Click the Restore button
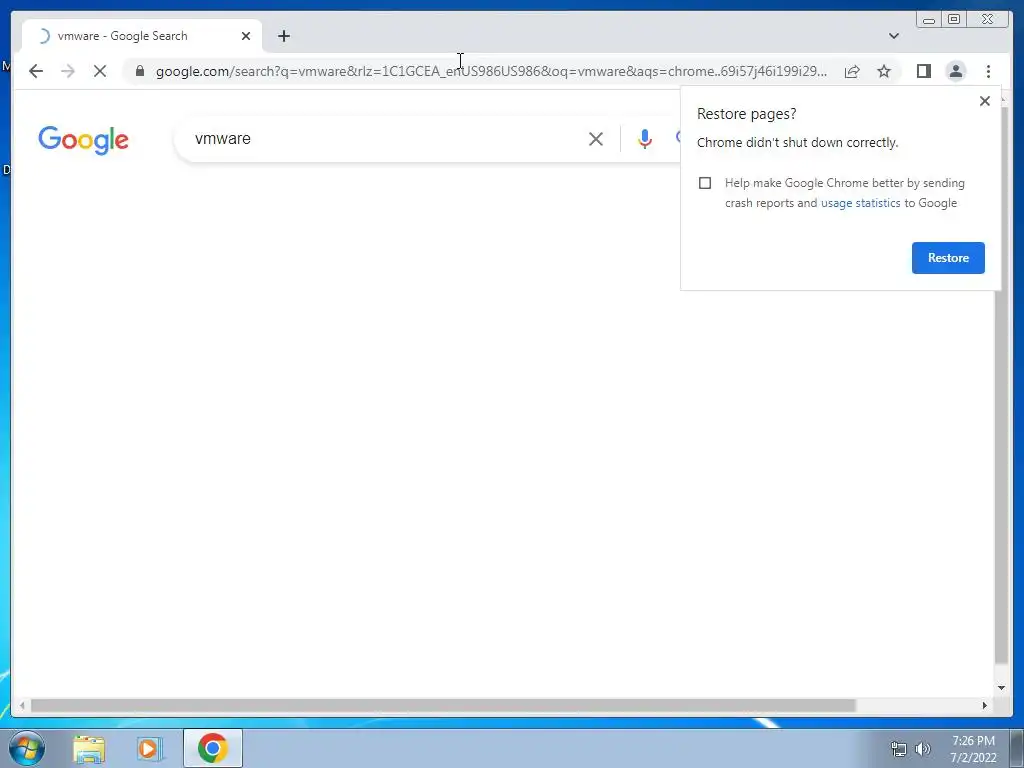1024x768 pixels. click(948, 257)
